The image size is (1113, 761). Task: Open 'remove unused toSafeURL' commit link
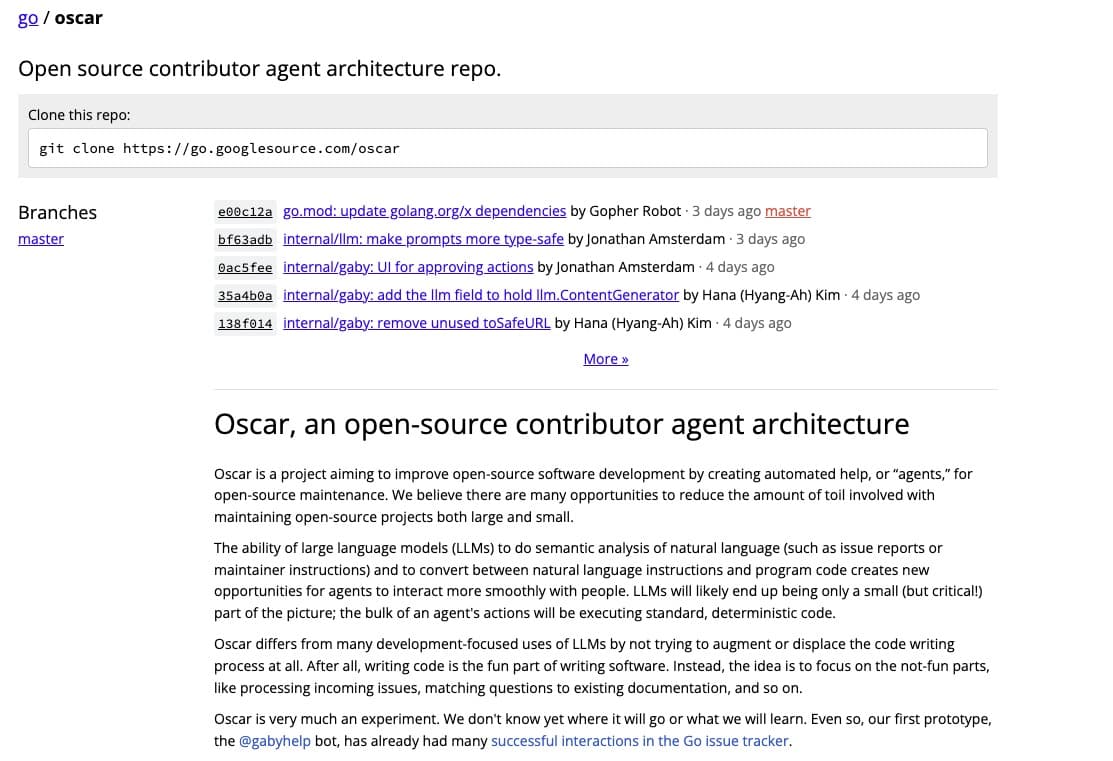click(x=417, y=323)
